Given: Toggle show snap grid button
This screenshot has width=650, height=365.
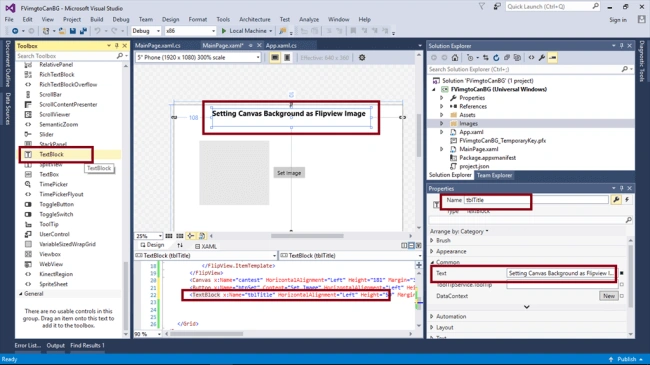Looking at the screenshot, I should (169, 236).
